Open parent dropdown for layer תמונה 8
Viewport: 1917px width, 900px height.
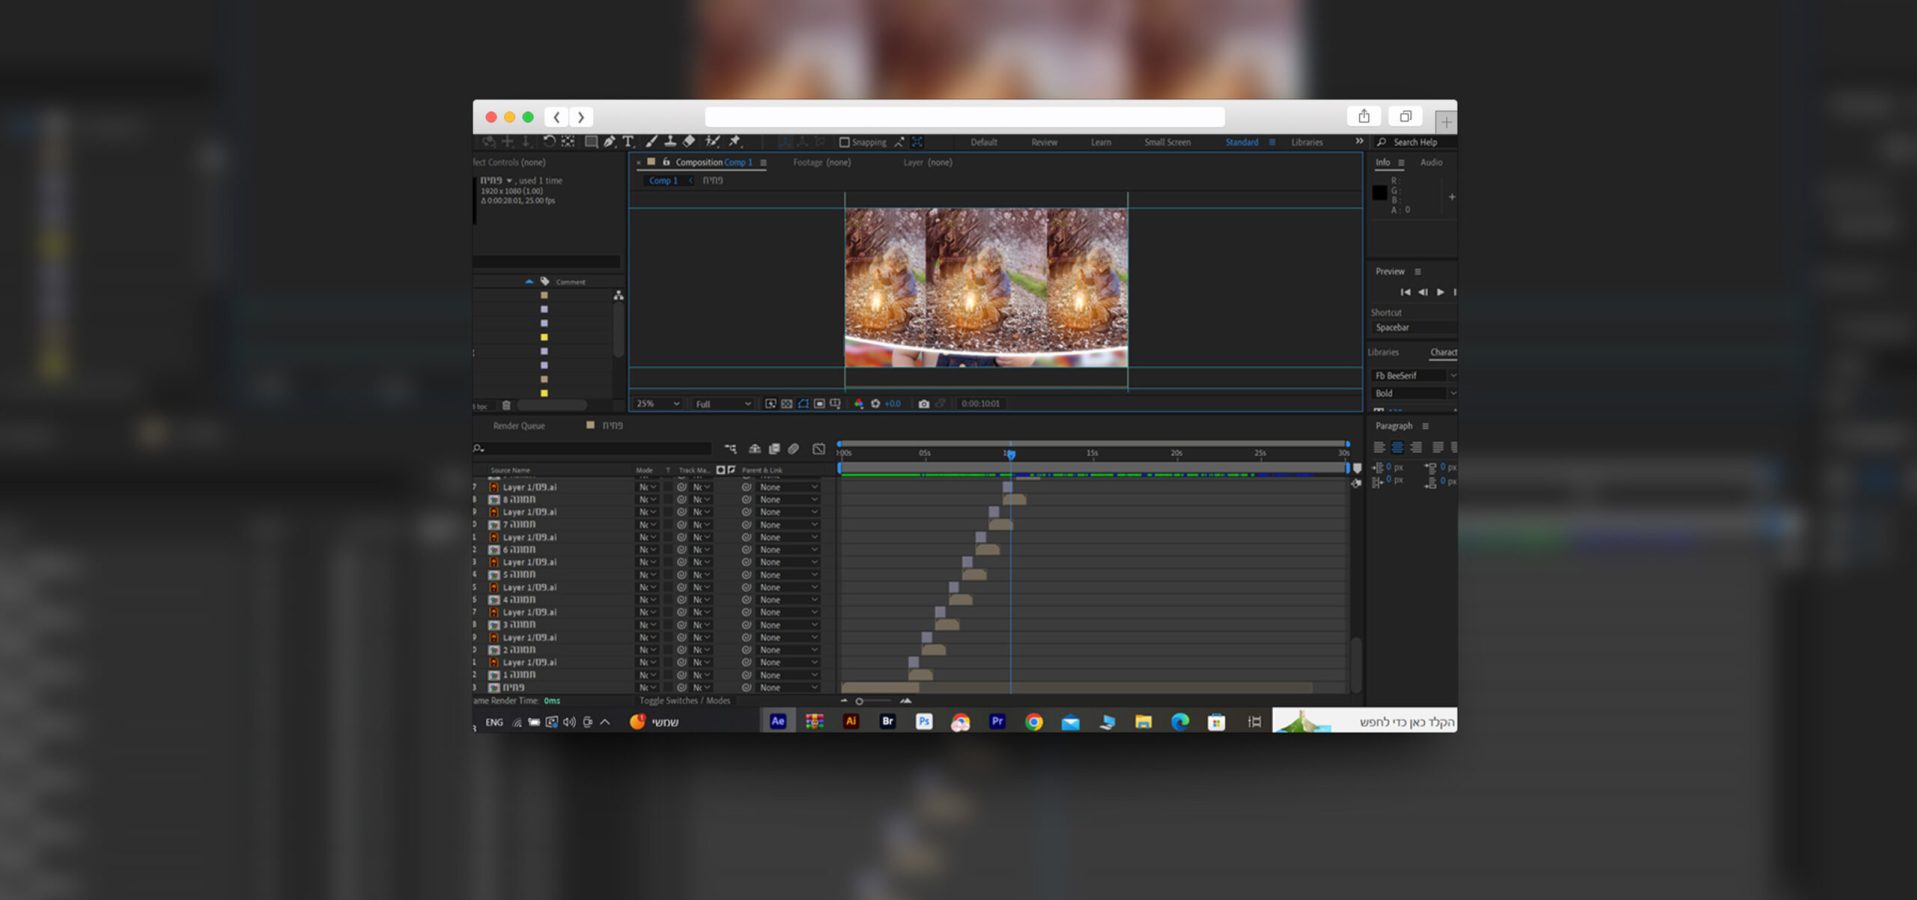[x=788, y=500]
